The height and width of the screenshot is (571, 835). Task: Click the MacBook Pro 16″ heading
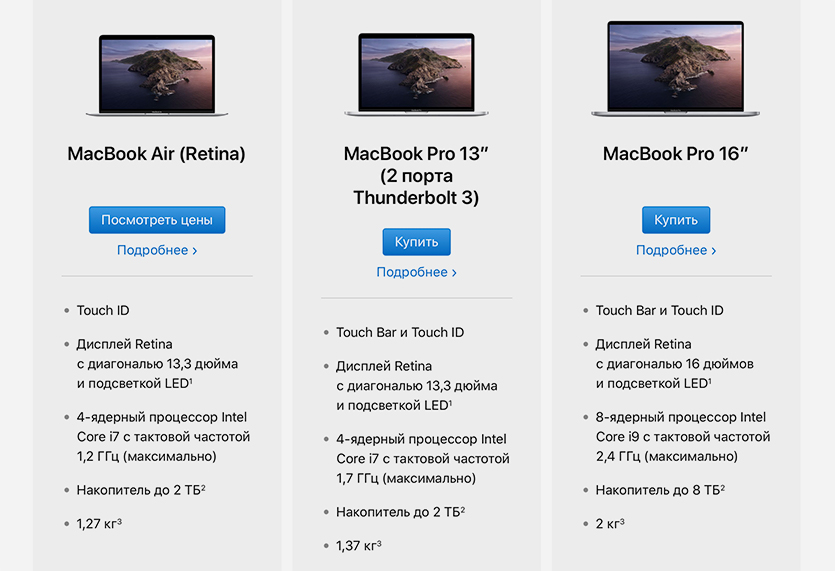click(676, 154)
